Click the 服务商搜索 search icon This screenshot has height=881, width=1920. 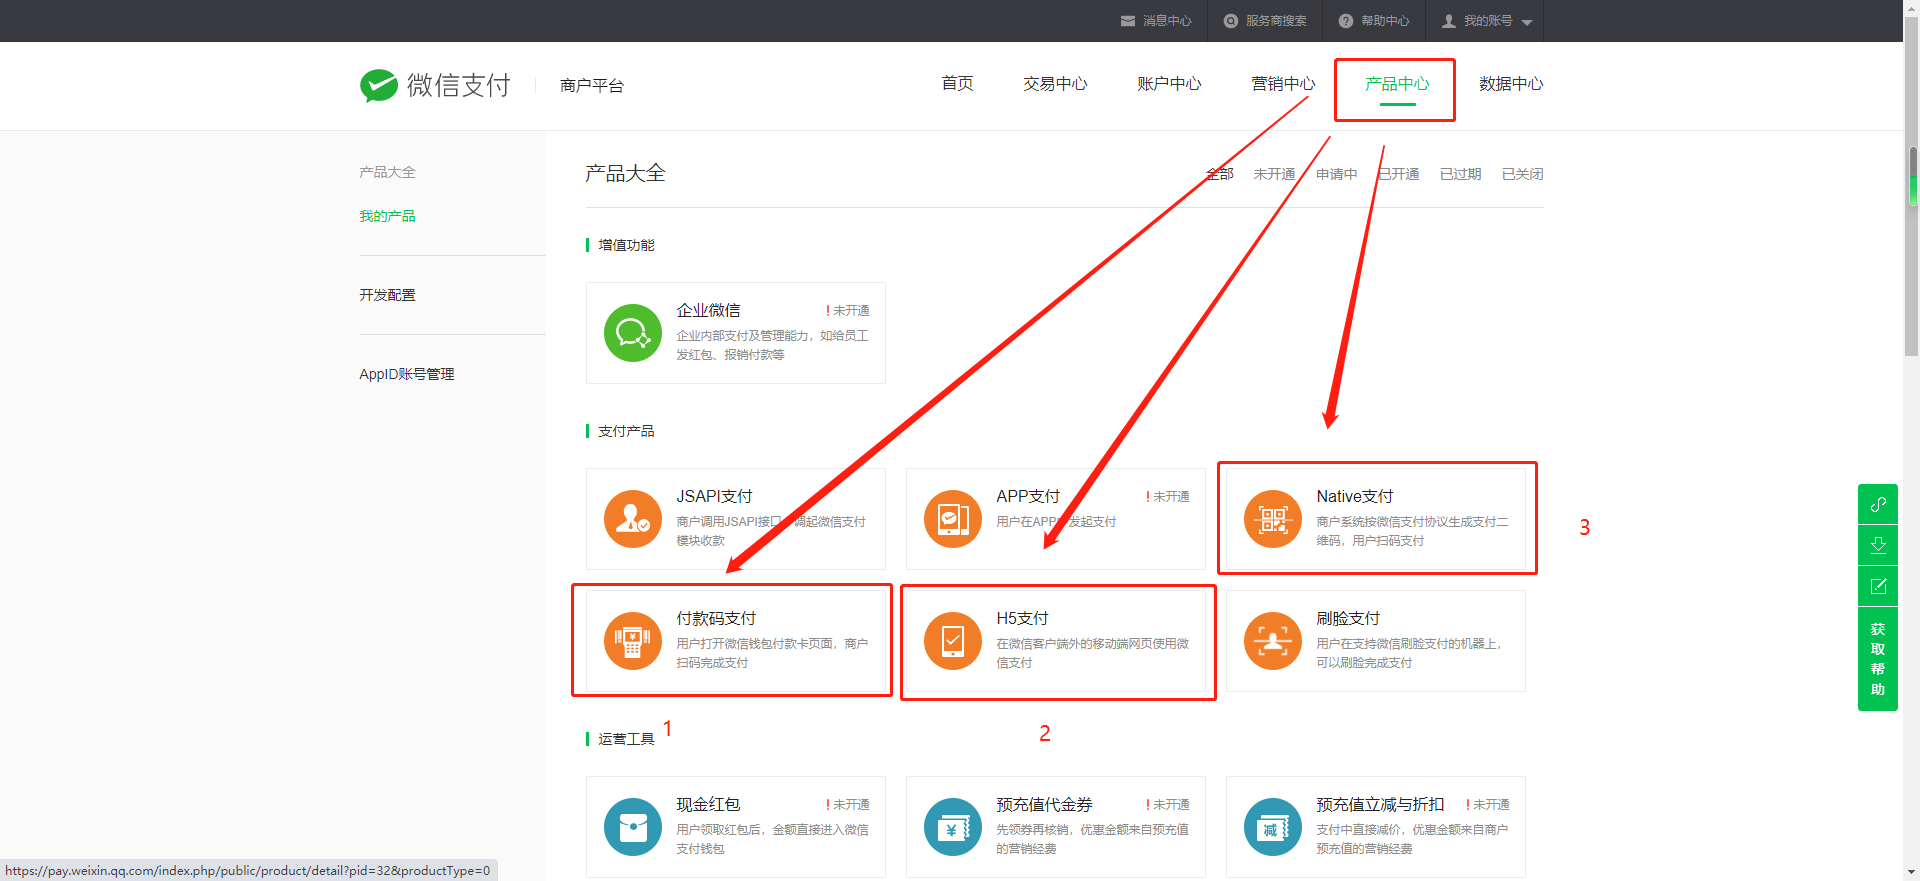click(x=1231, y=21)
